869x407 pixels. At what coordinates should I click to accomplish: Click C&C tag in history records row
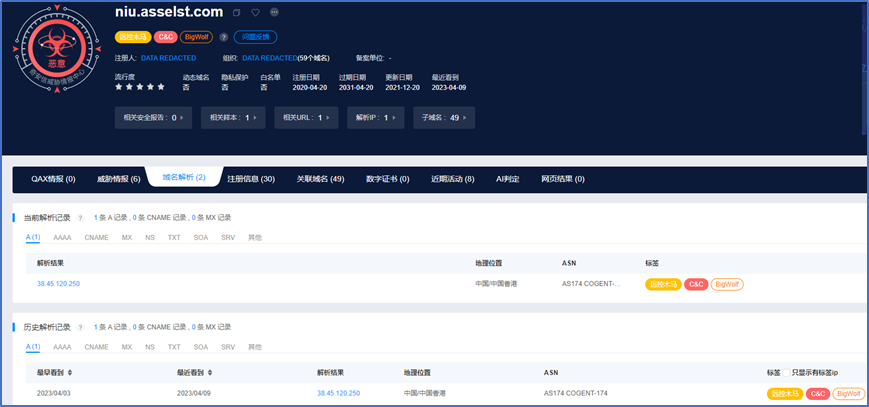(x=817, y=394)
